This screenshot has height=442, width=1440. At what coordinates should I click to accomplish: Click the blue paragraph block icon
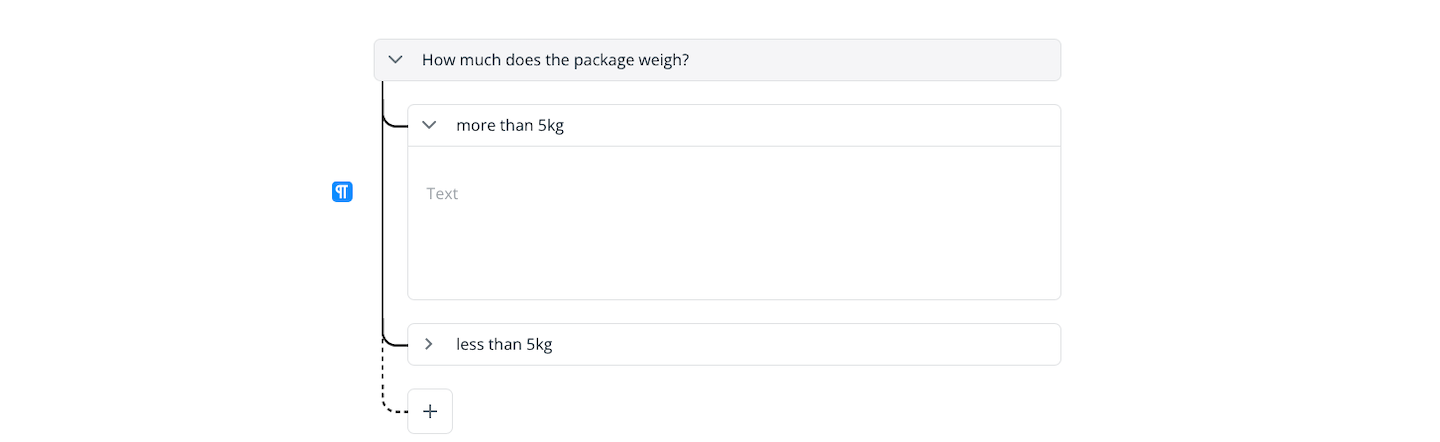pyautogui.click(x=342, y=192)
